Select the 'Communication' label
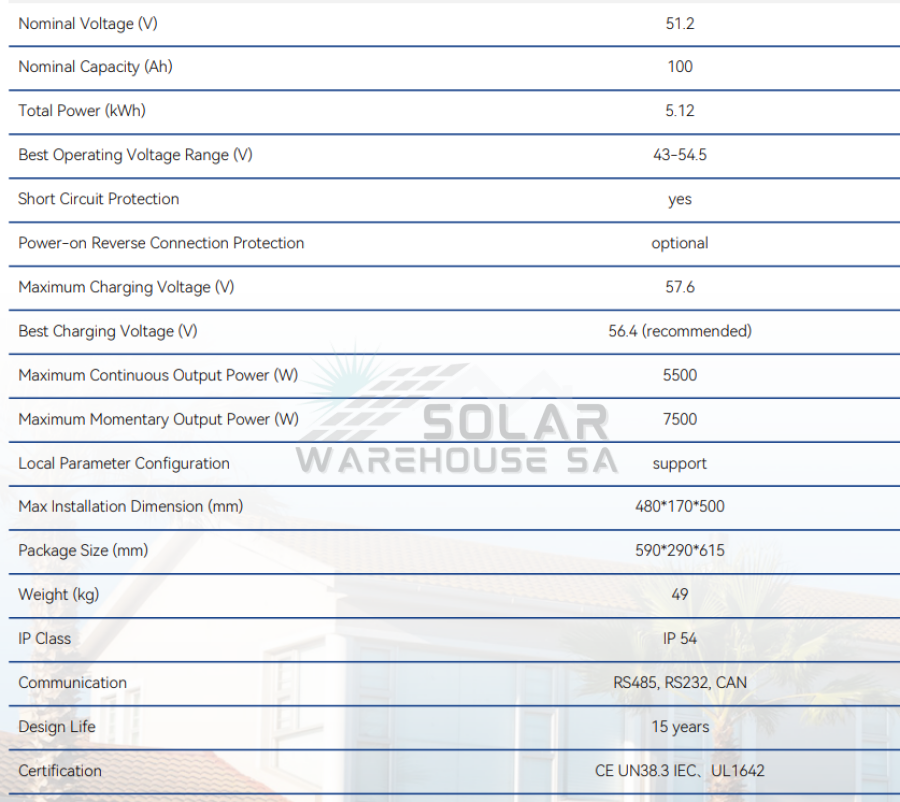 (x=73, y=683)
